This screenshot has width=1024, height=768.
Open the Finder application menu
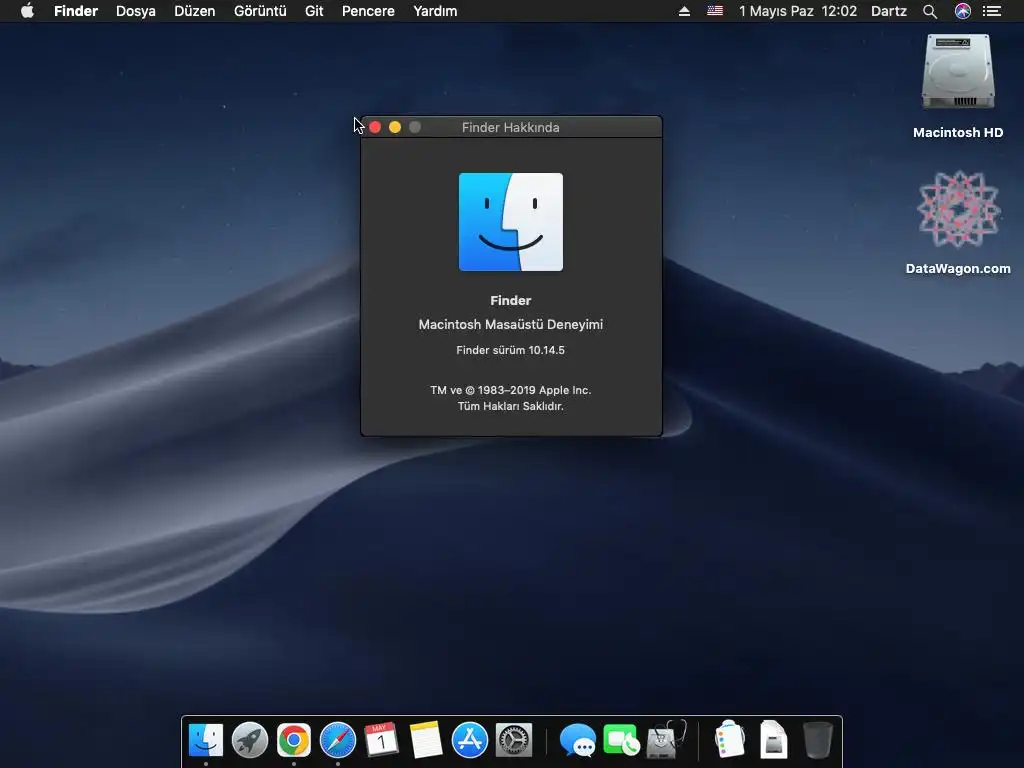tap(76, 11)
